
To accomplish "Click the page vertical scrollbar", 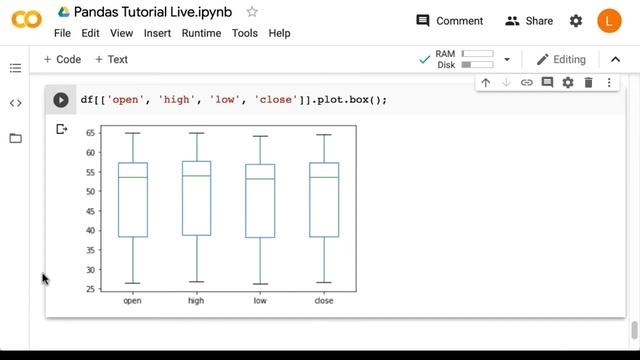I will tap(634, 330).
